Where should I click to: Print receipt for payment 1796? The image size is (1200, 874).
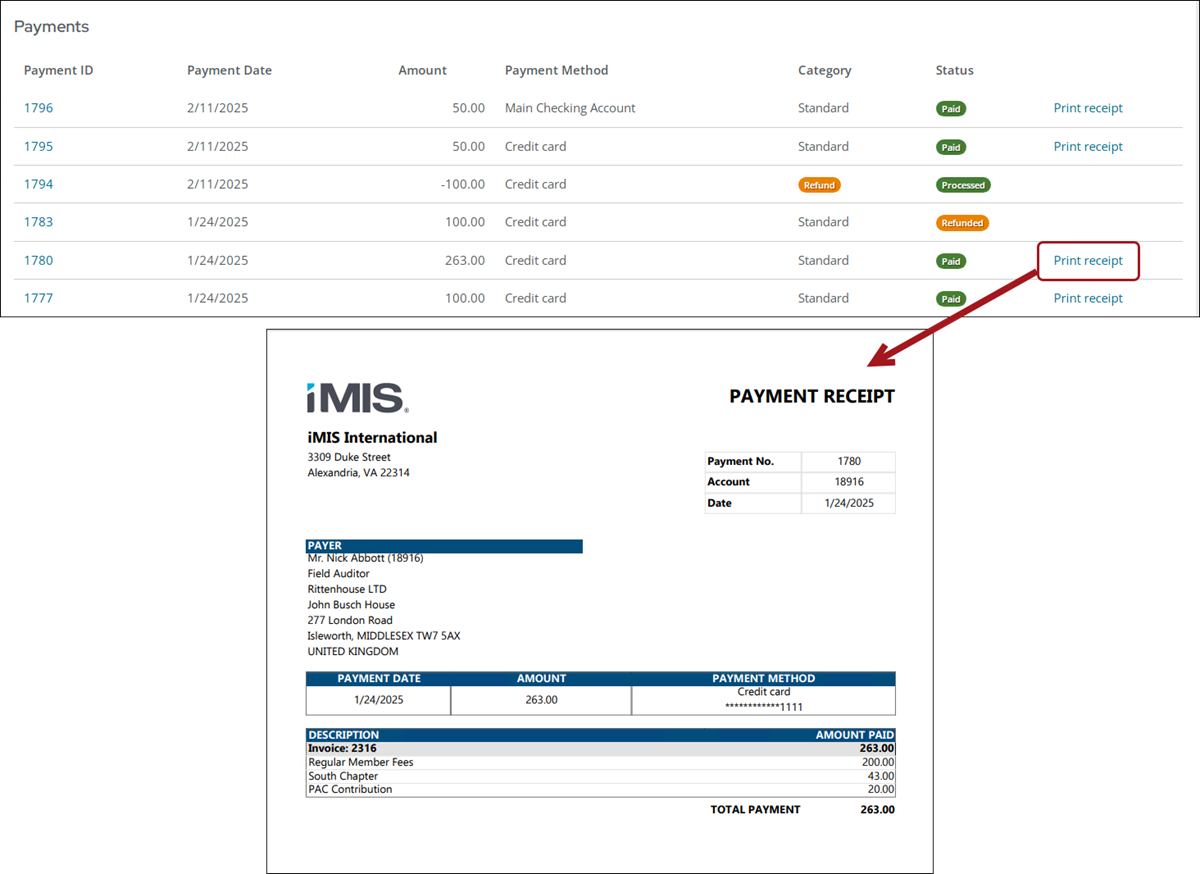pos(1088,107)
